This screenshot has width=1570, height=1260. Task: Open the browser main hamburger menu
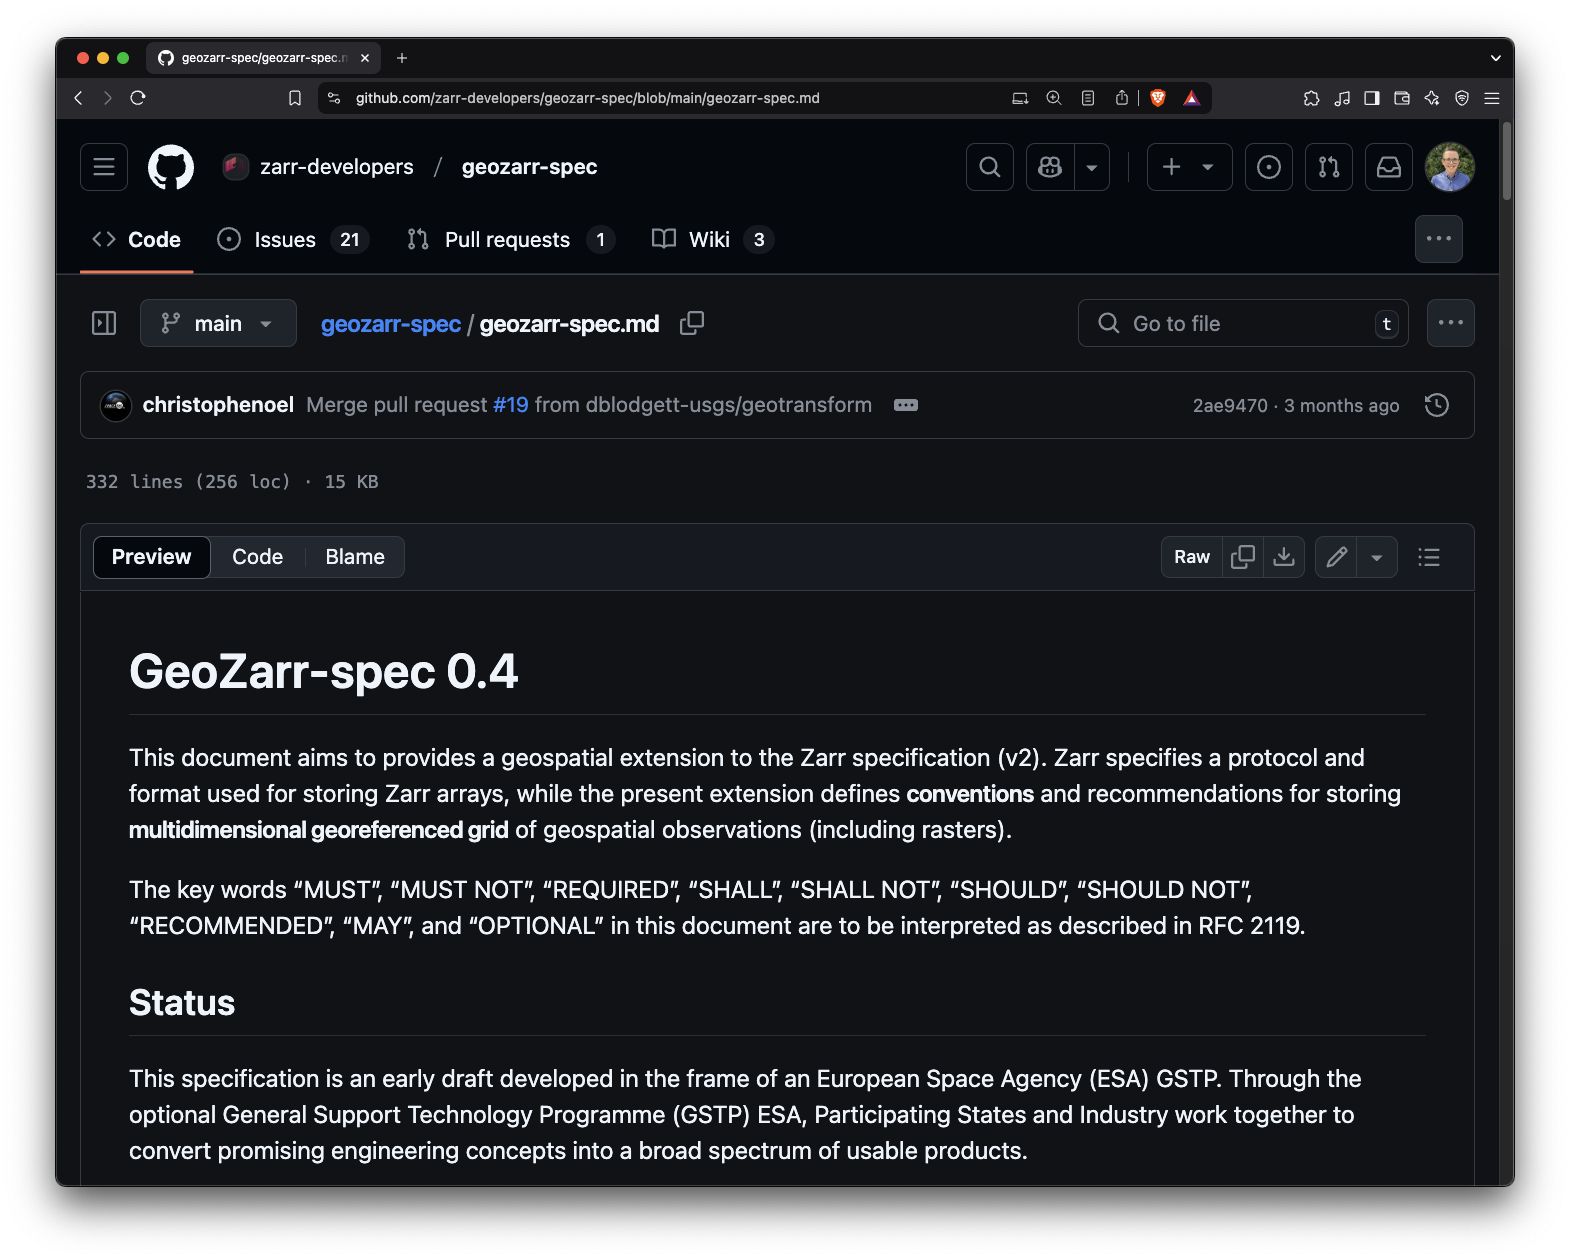pyautogui.click(x=1492, y=98)
